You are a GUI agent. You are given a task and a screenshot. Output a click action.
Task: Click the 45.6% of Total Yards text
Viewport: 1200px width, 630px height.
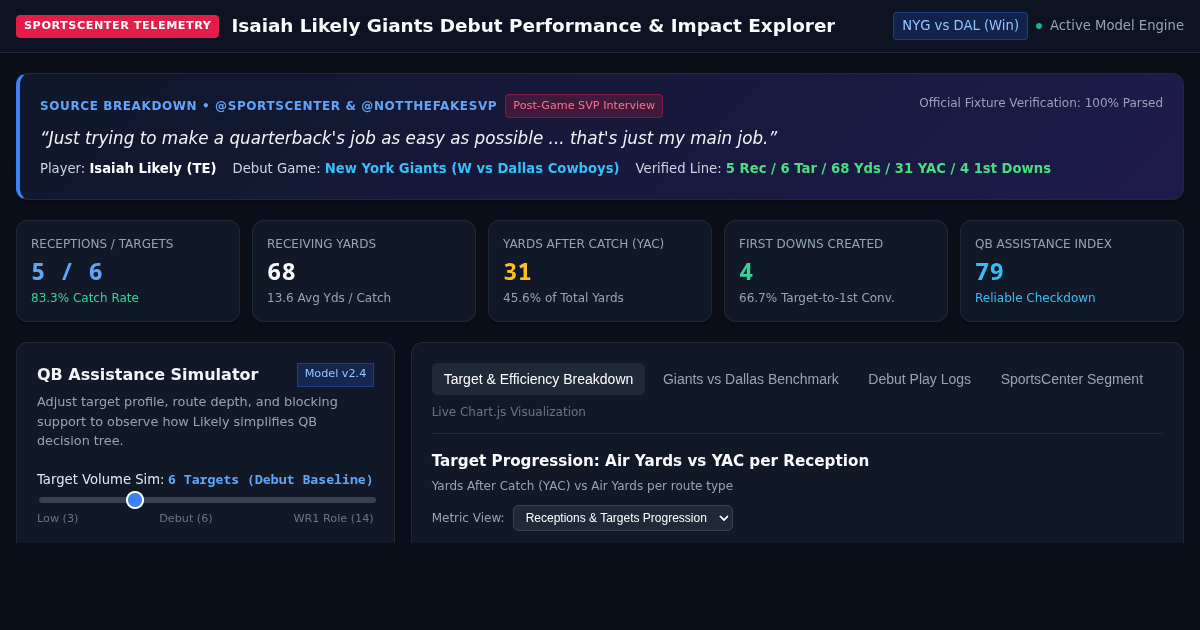[x=563, y=298]
